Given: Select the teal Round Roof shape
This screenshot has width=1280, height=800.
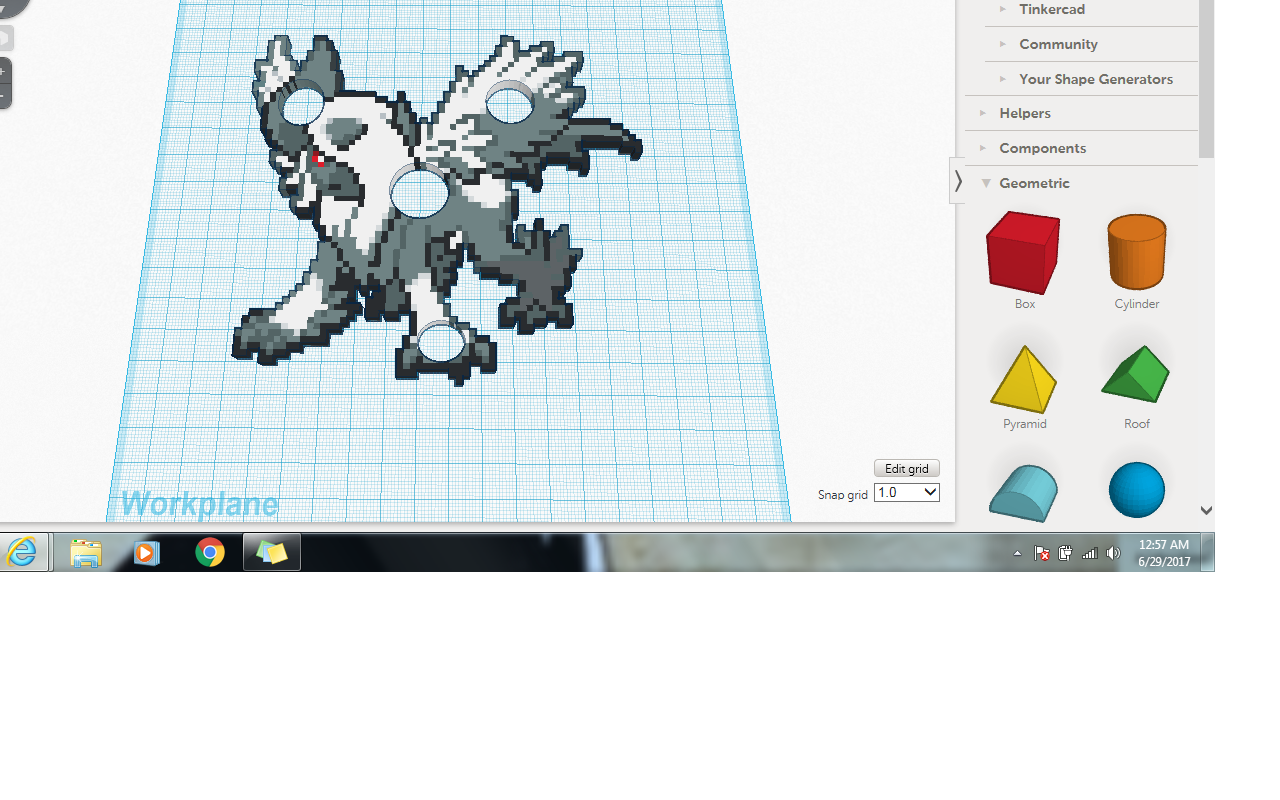Looking at the screenshot, I should [x=1023, y=492].
